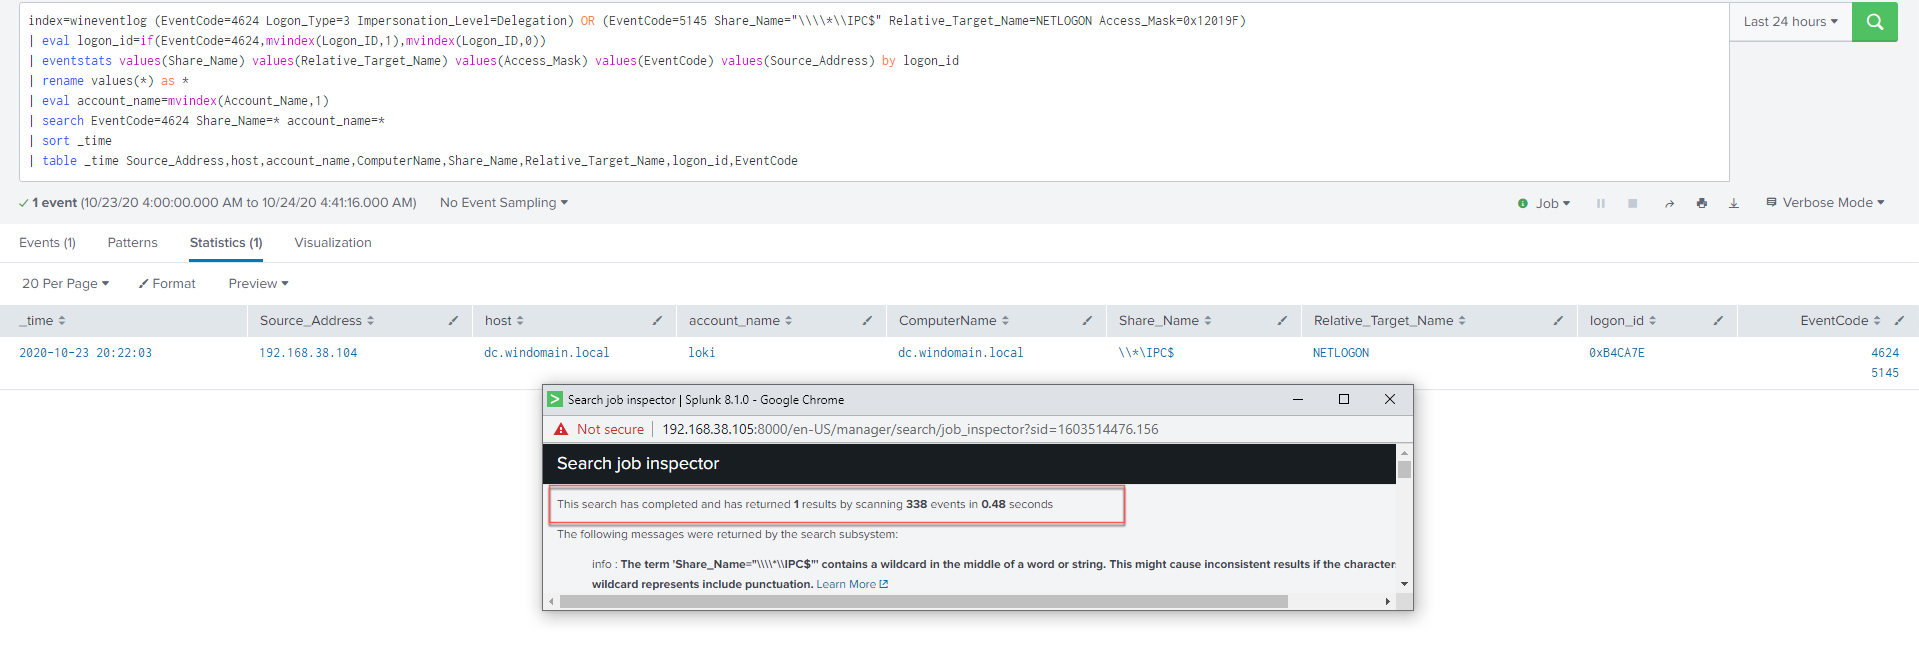This screenshot has width=1919, height=646.
Task: Sort by the EventCode column
Action: [1840, 320]
